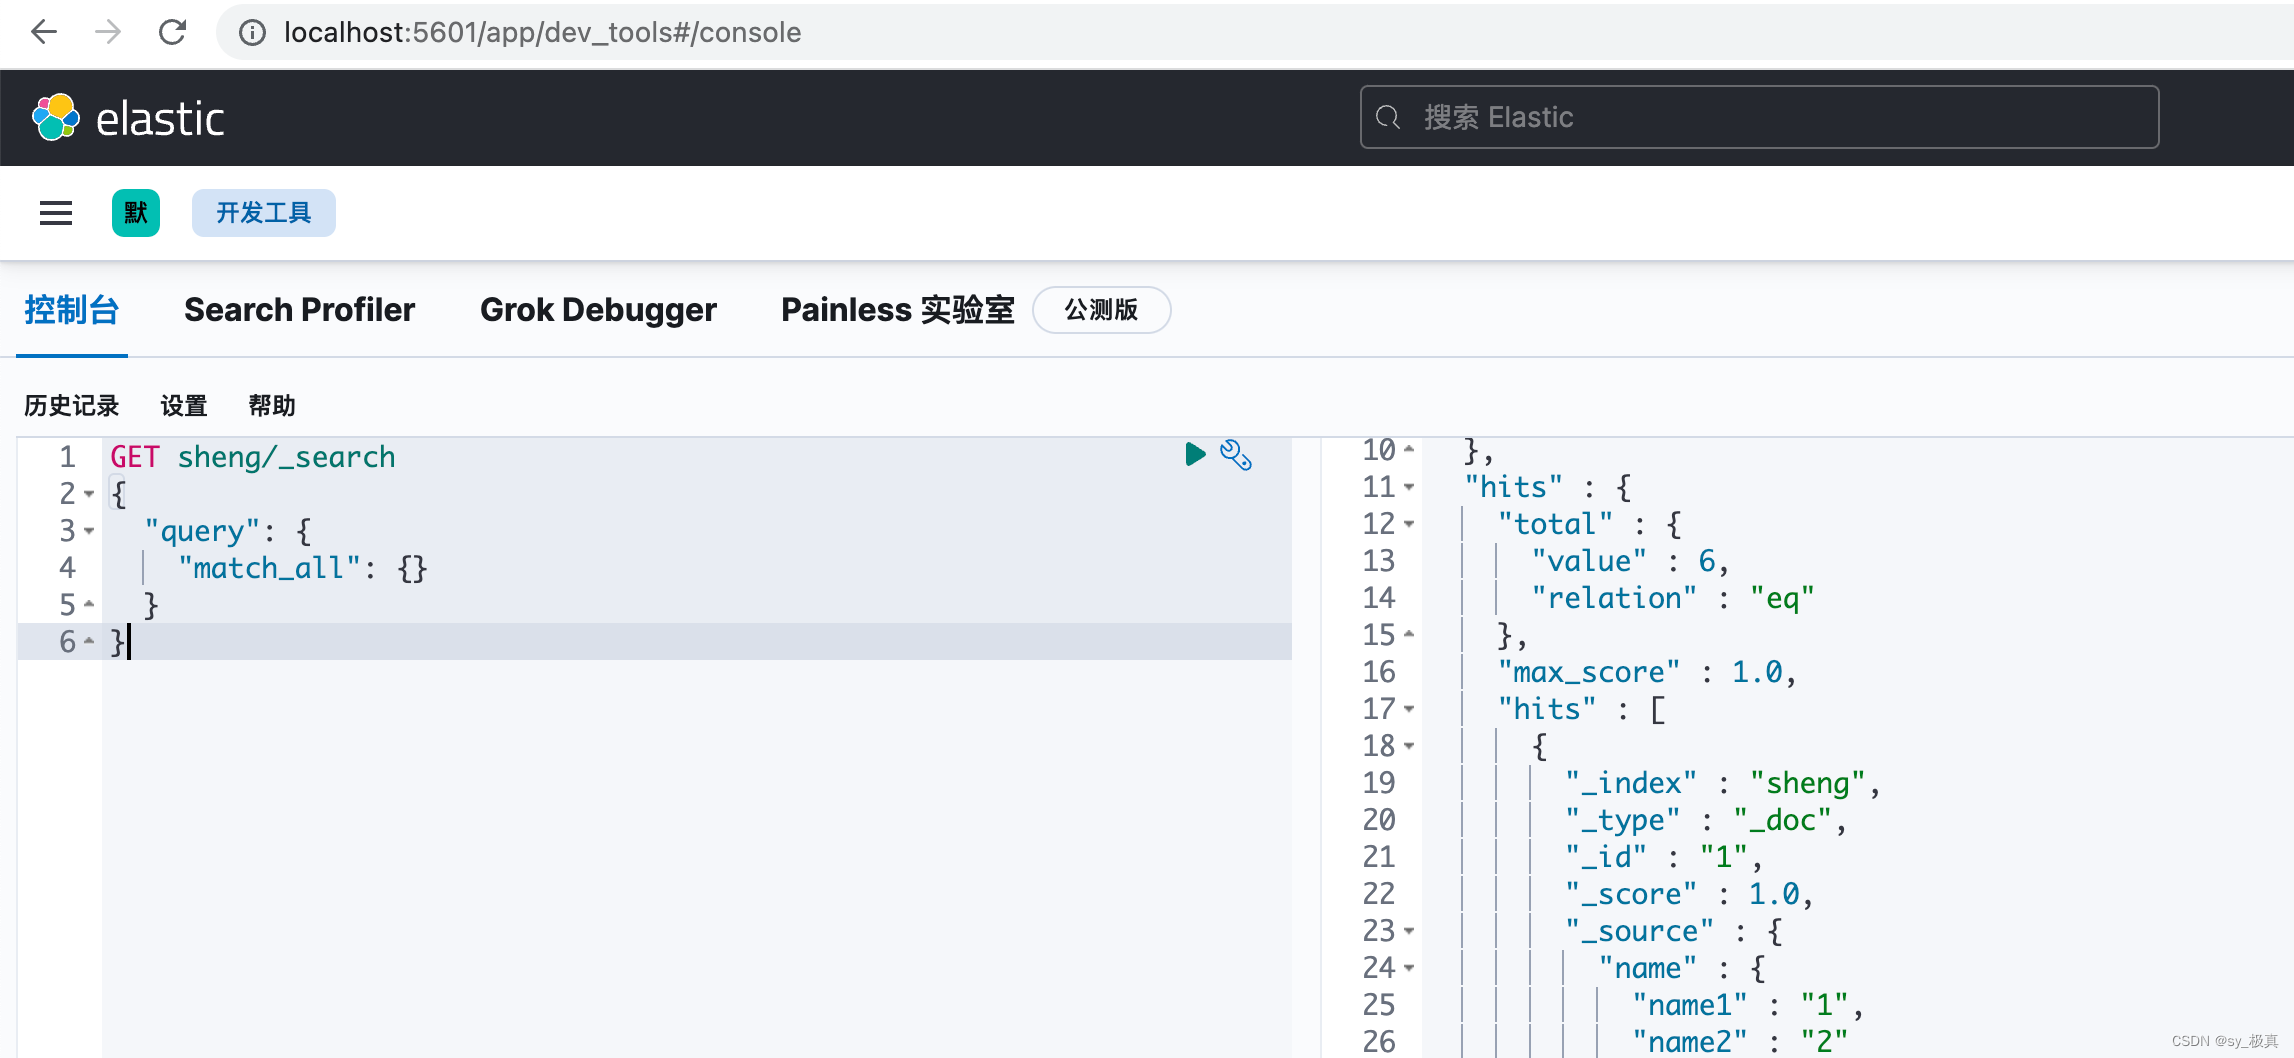Switch to the Search Profiler tab
Image resolution: width=2294 pixels, height=1058 pixels.
pyautogui.click(x=299, y=310)
